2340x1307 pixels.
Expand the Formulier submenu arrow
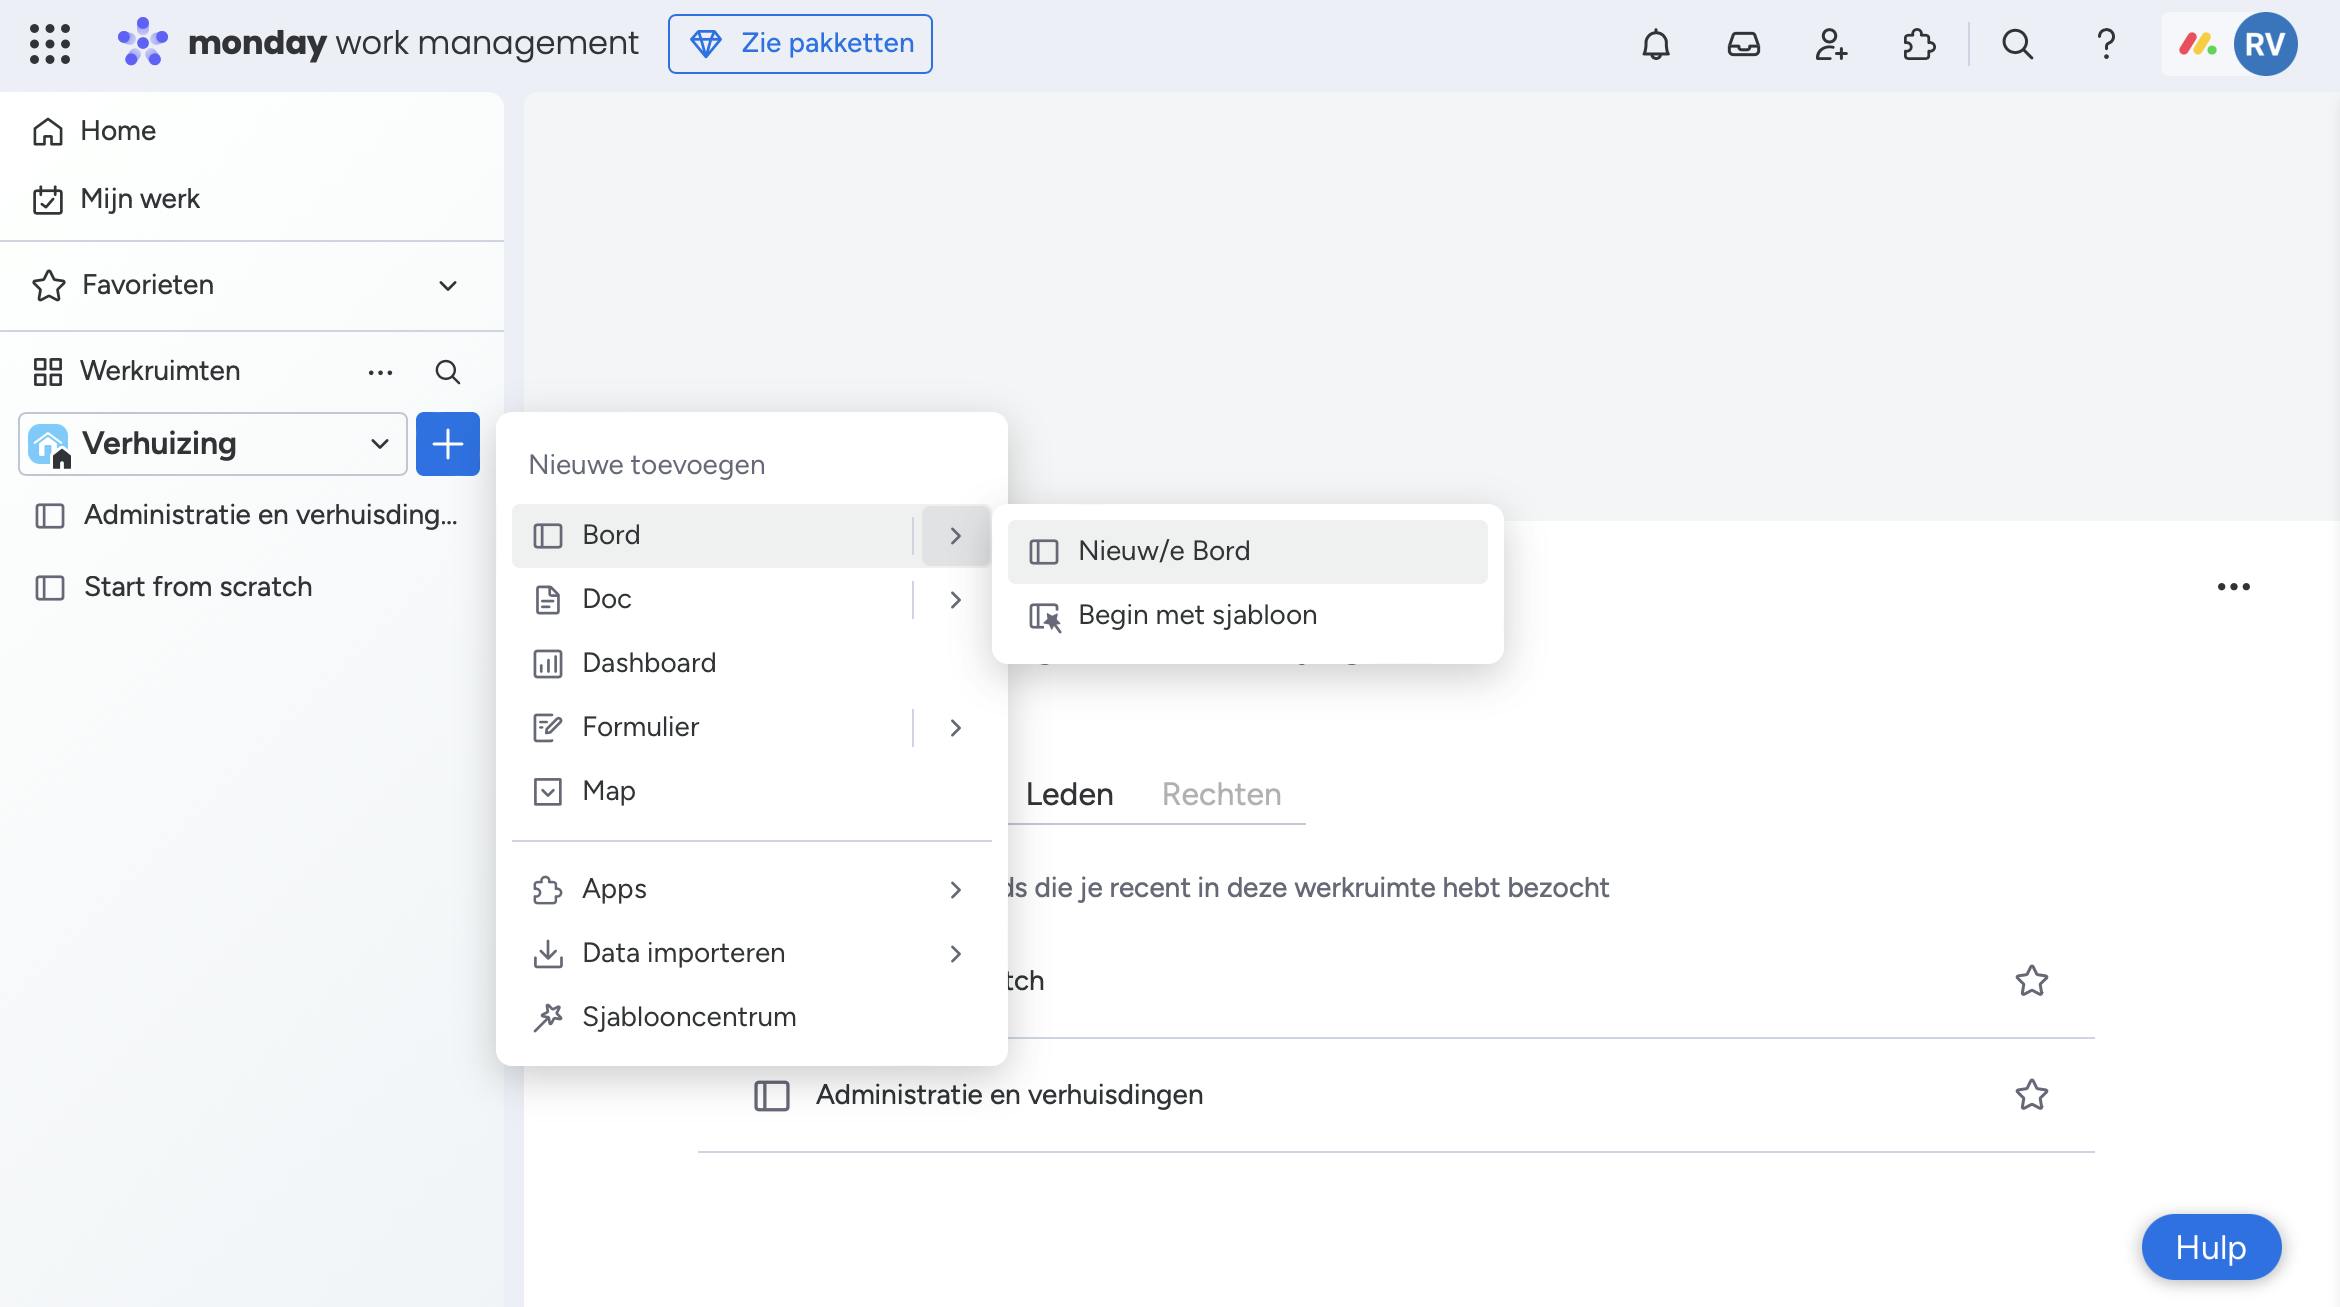(955, 728)
